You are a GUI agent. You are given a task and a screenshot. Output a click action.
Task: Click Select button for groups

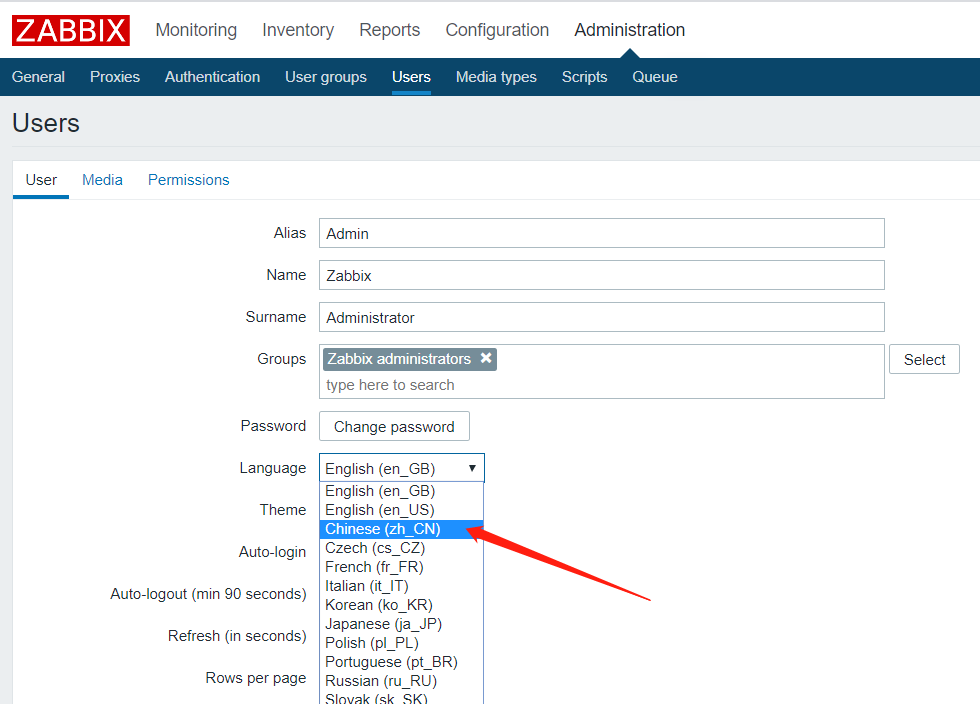pyautogui.click(x=924, y=360)
